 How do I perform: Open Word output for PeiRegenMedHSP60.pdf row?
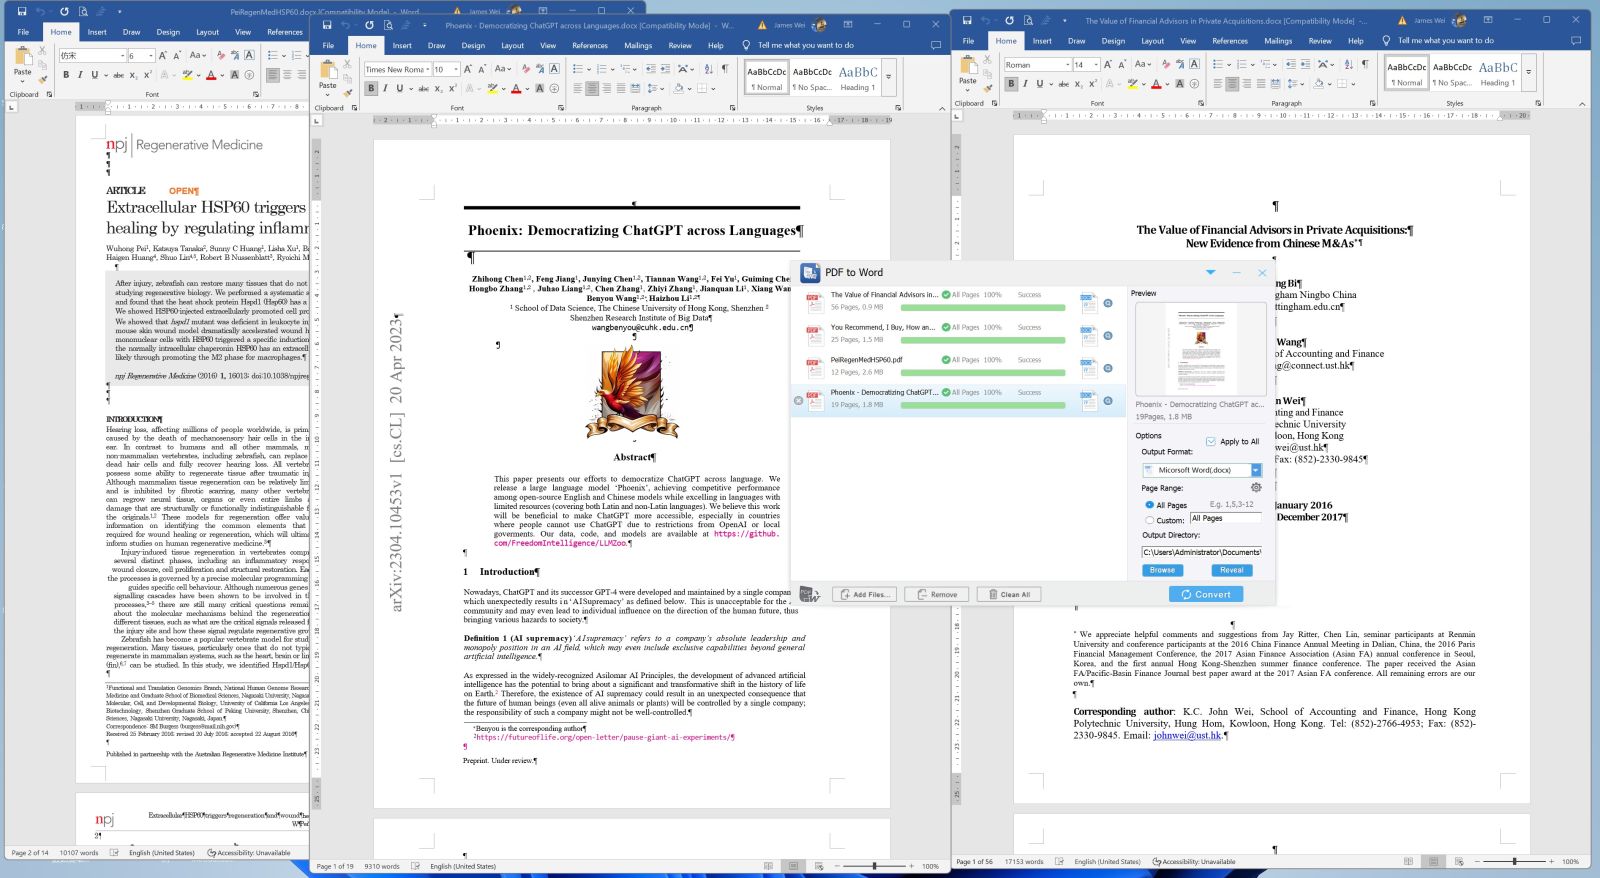1088,367
